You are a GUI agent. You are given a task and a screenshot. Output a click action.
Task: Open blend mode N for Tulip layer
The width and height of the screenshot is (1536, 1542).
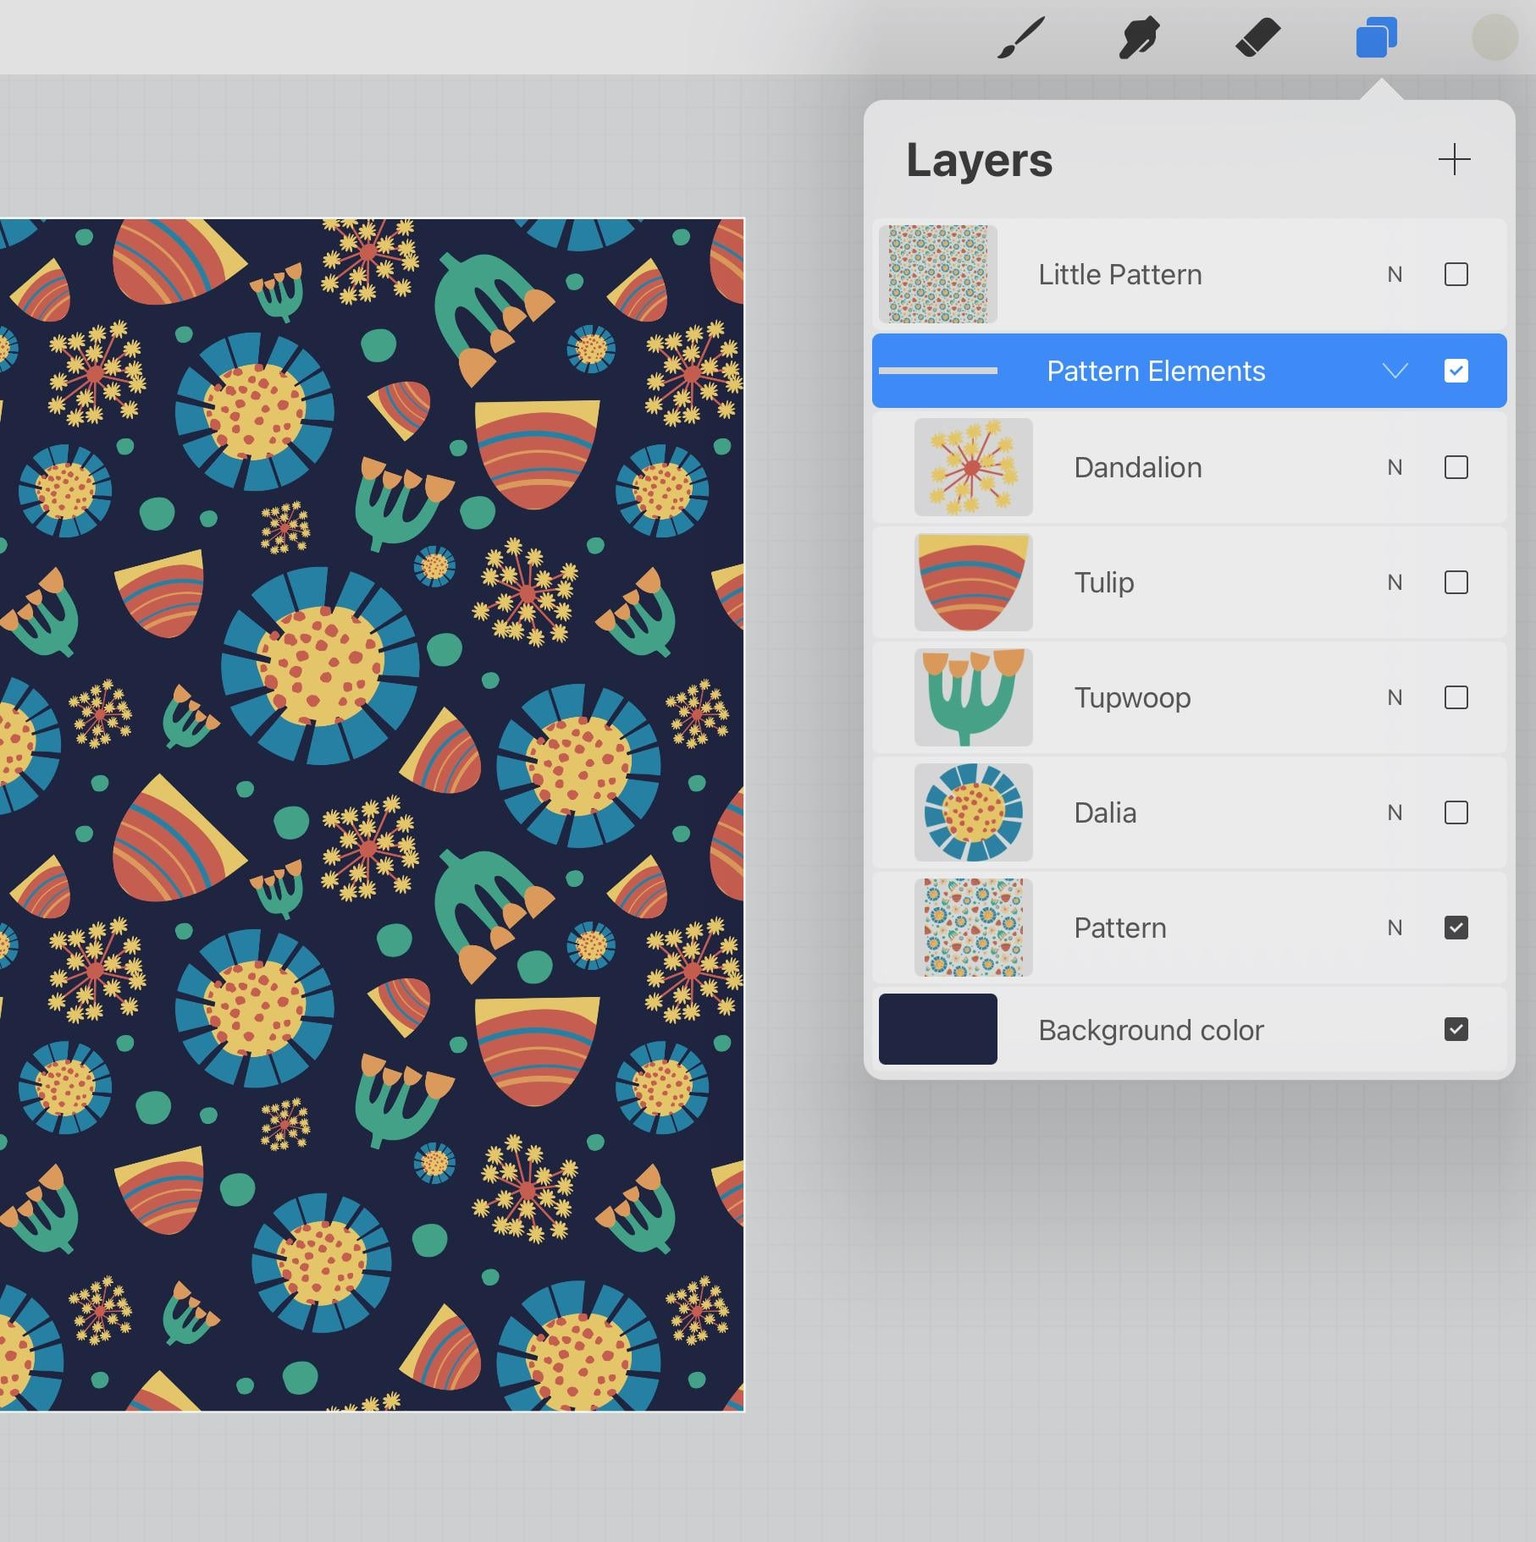(1395, 583)
